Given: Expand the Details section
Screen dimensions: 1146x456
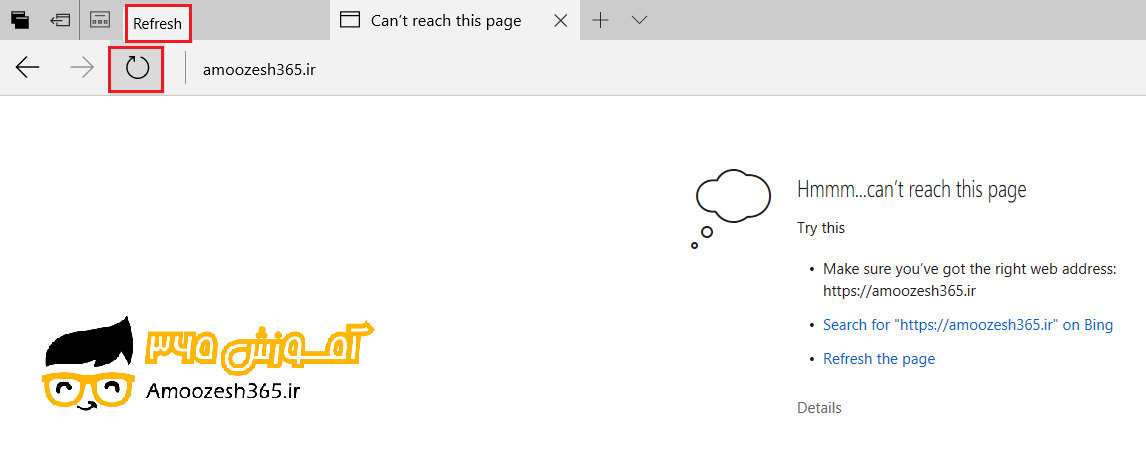Looking at the screenshot, I should tap(819, 408).
